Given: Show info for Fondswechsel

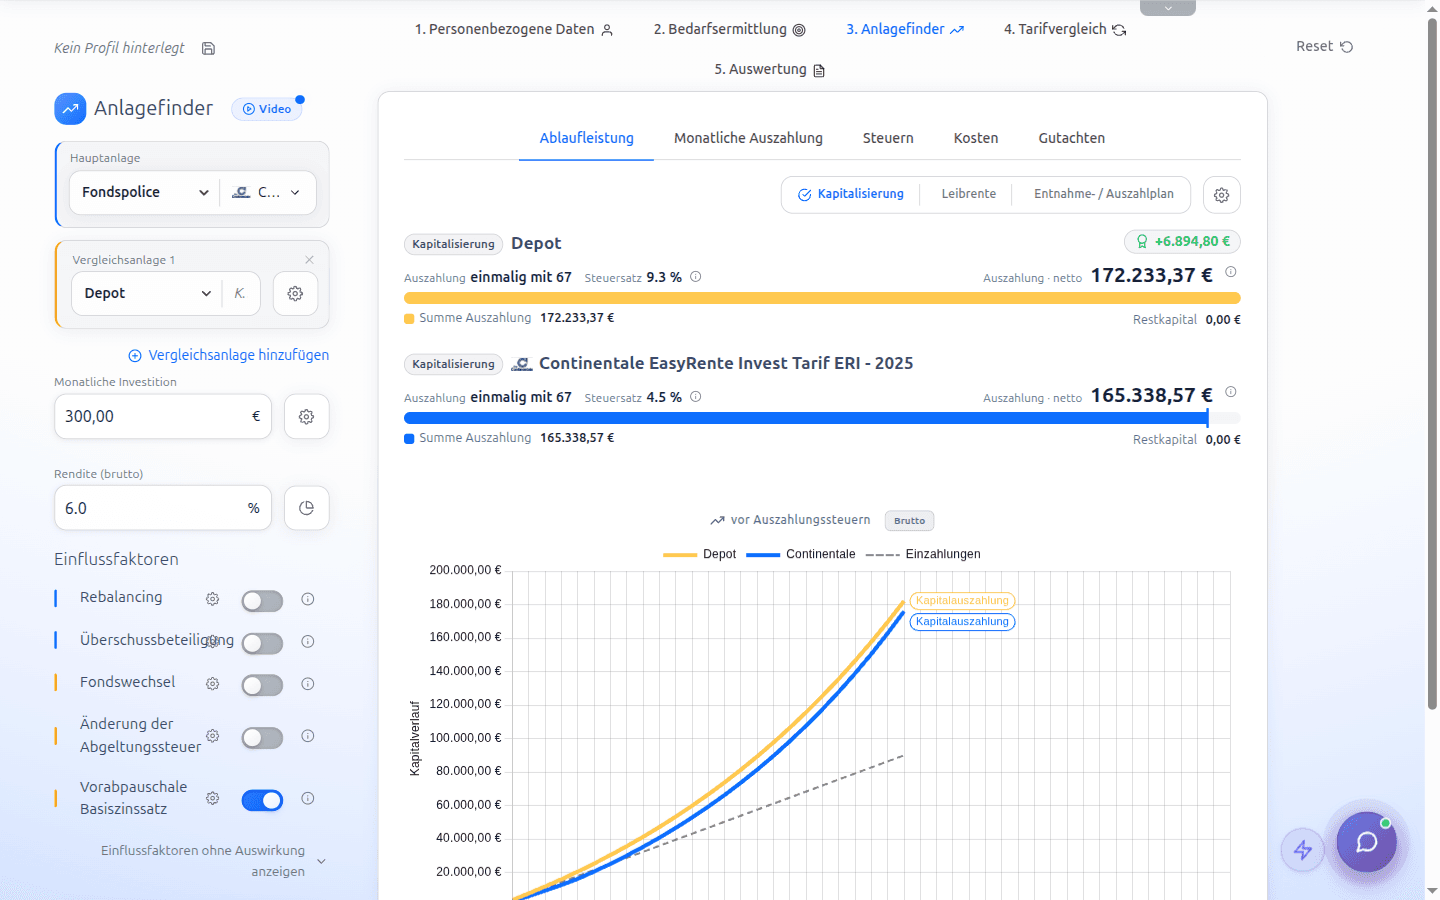Looking at the screenshot, I should coord(308,684).
